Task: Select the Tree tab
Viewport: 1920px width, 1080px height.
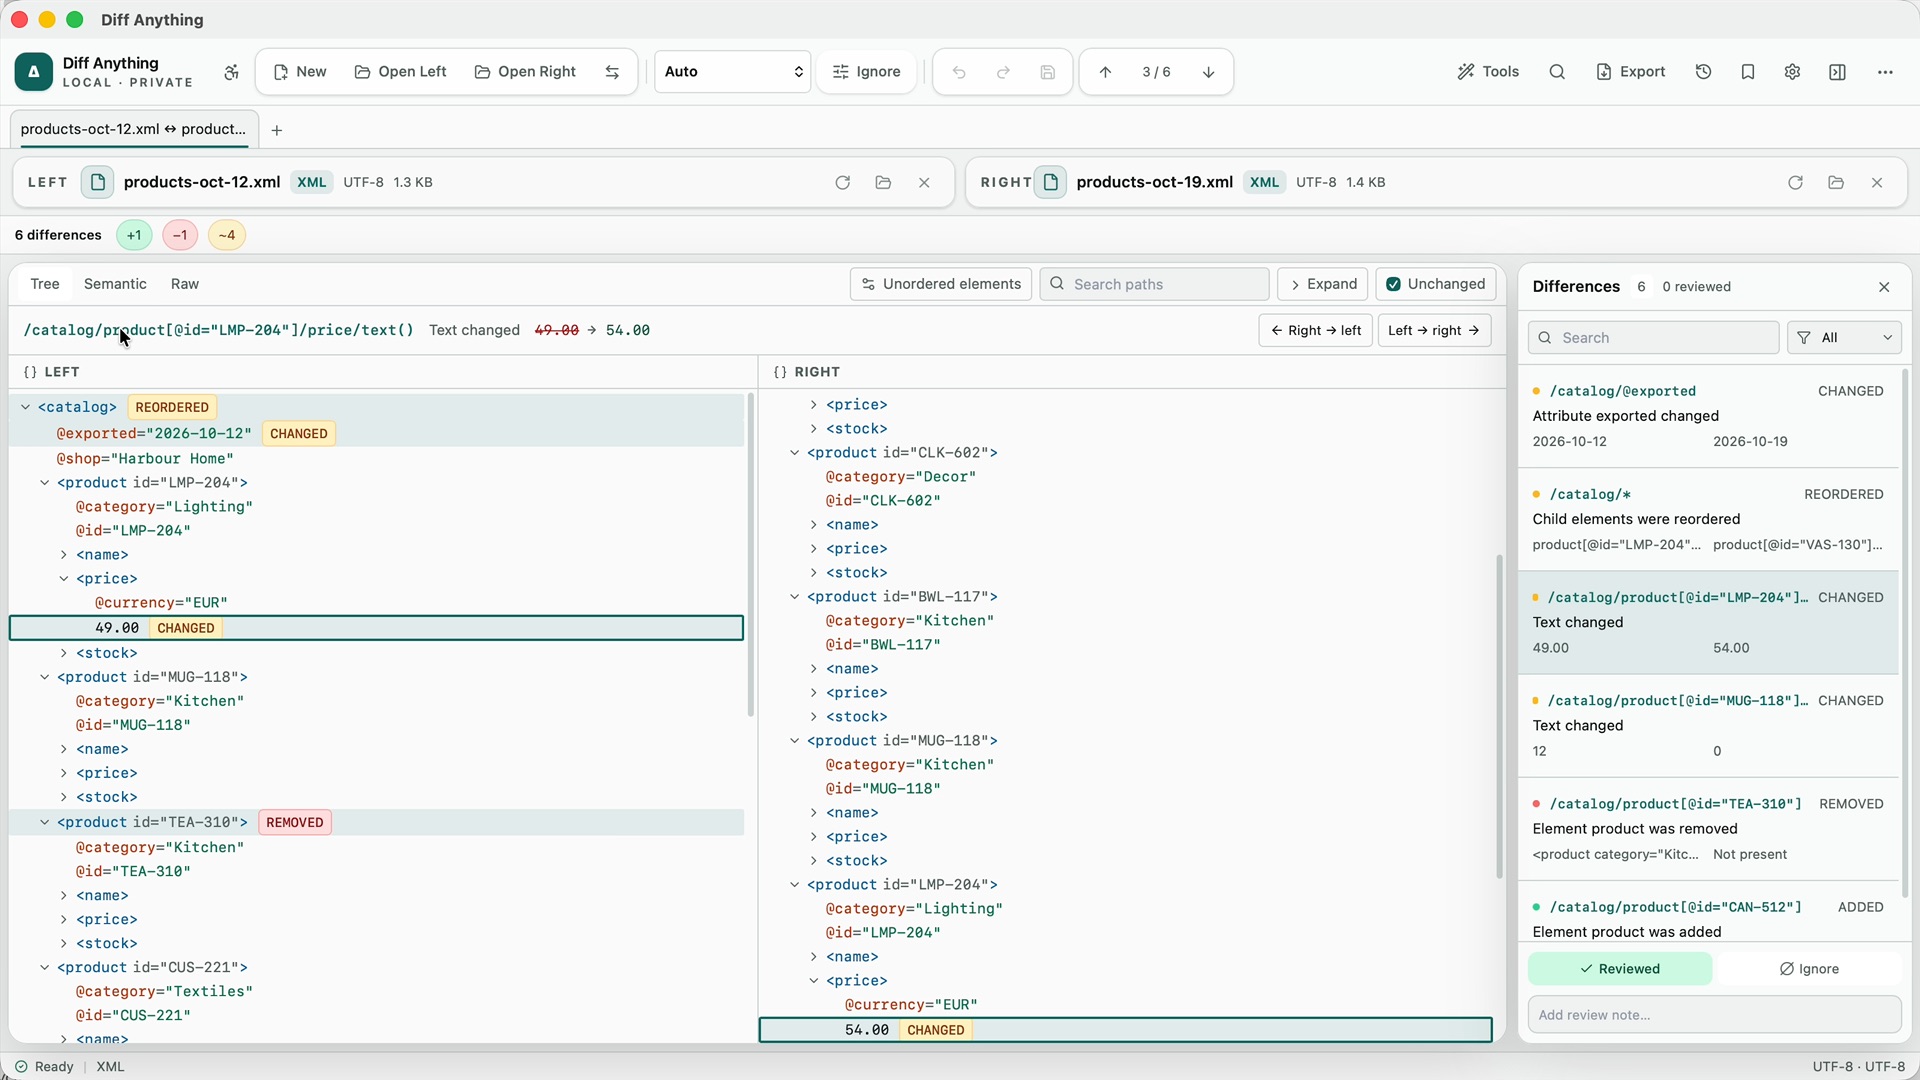Action: tap(45, 284)
